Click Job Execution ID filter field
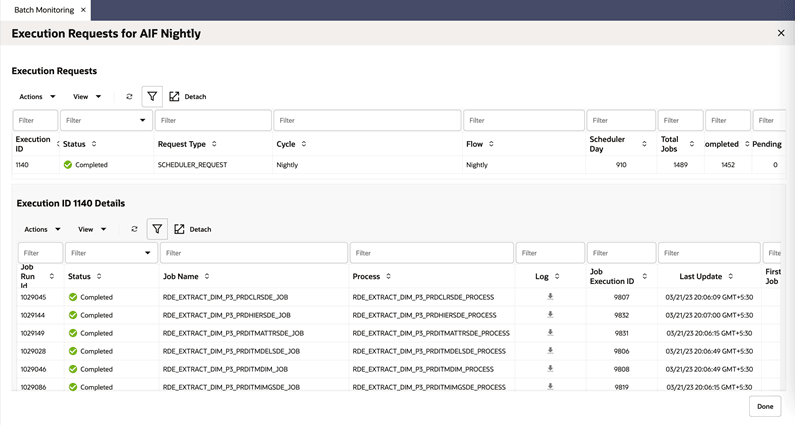795x425 pixels. [x=621, y=253]
